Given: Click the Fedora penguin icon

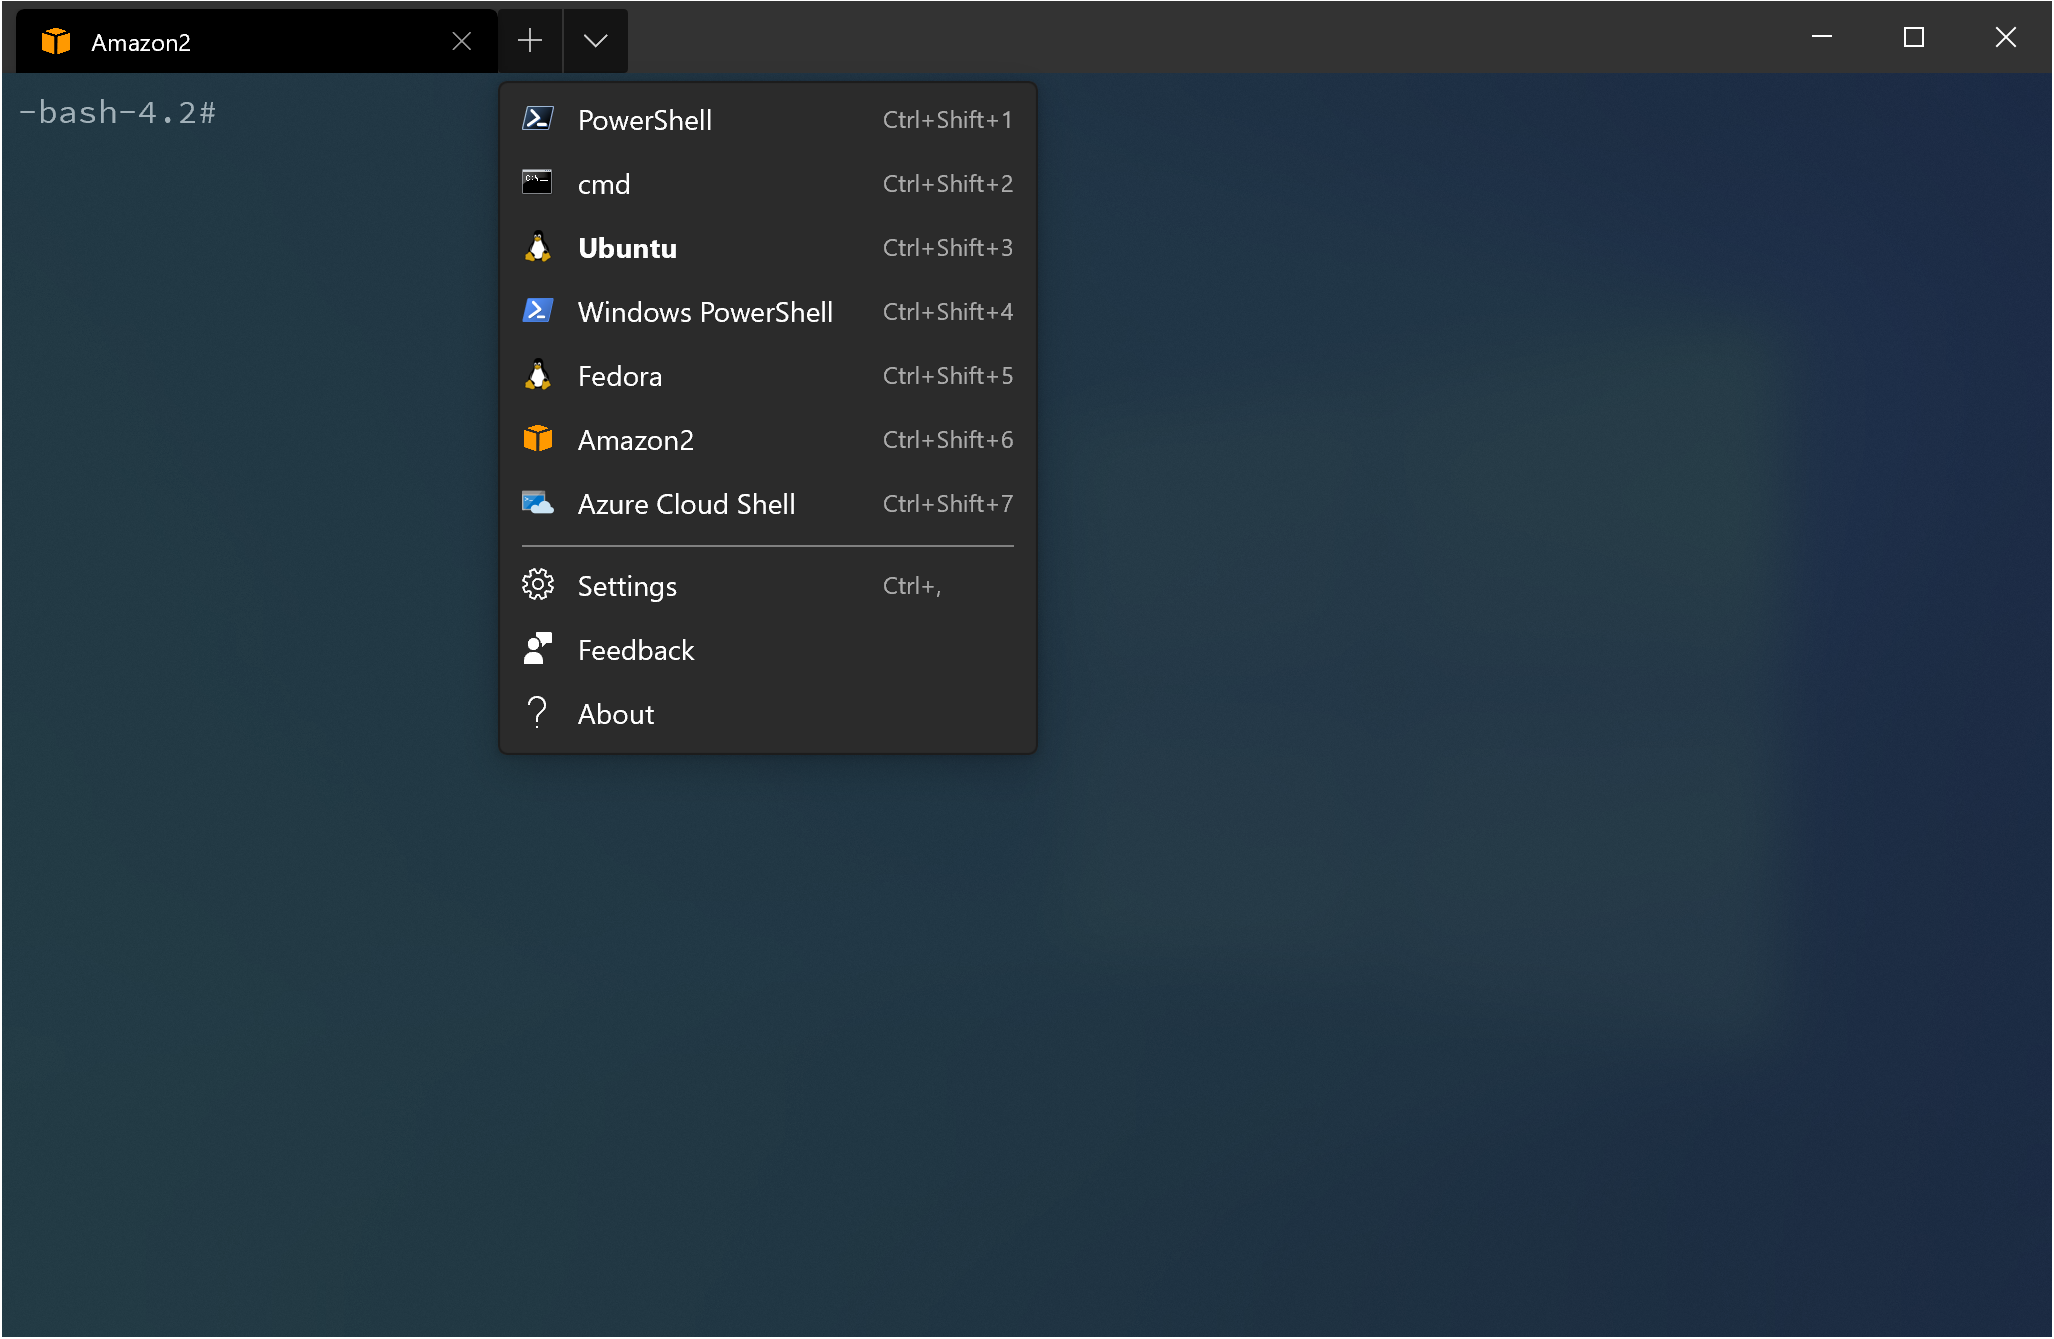Looking at the screenshot, I should [537, 375].
